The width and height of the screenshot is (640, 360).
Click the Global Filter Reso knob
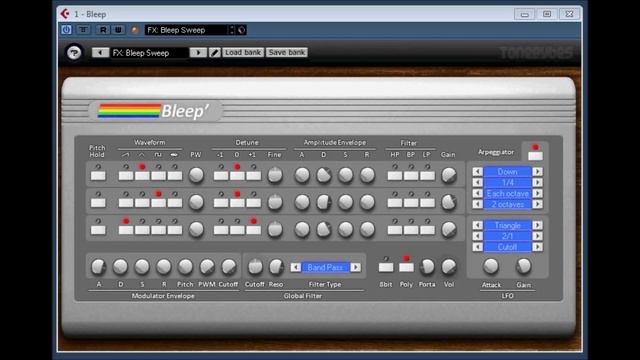[276, 267]
